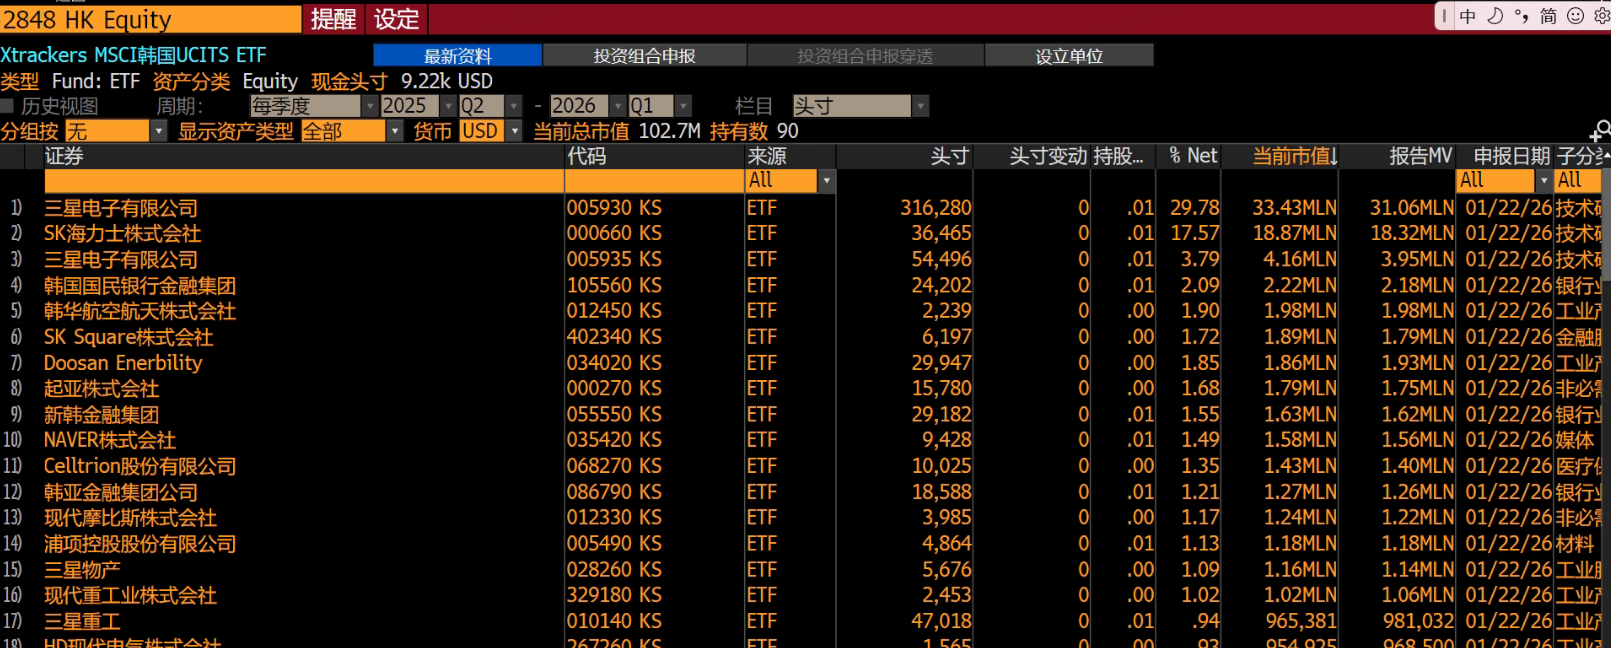Click the IME toolbar drag handle
Image resolution: width=1611 pixels, height=648 pixels.
(x=1444, y=16)
